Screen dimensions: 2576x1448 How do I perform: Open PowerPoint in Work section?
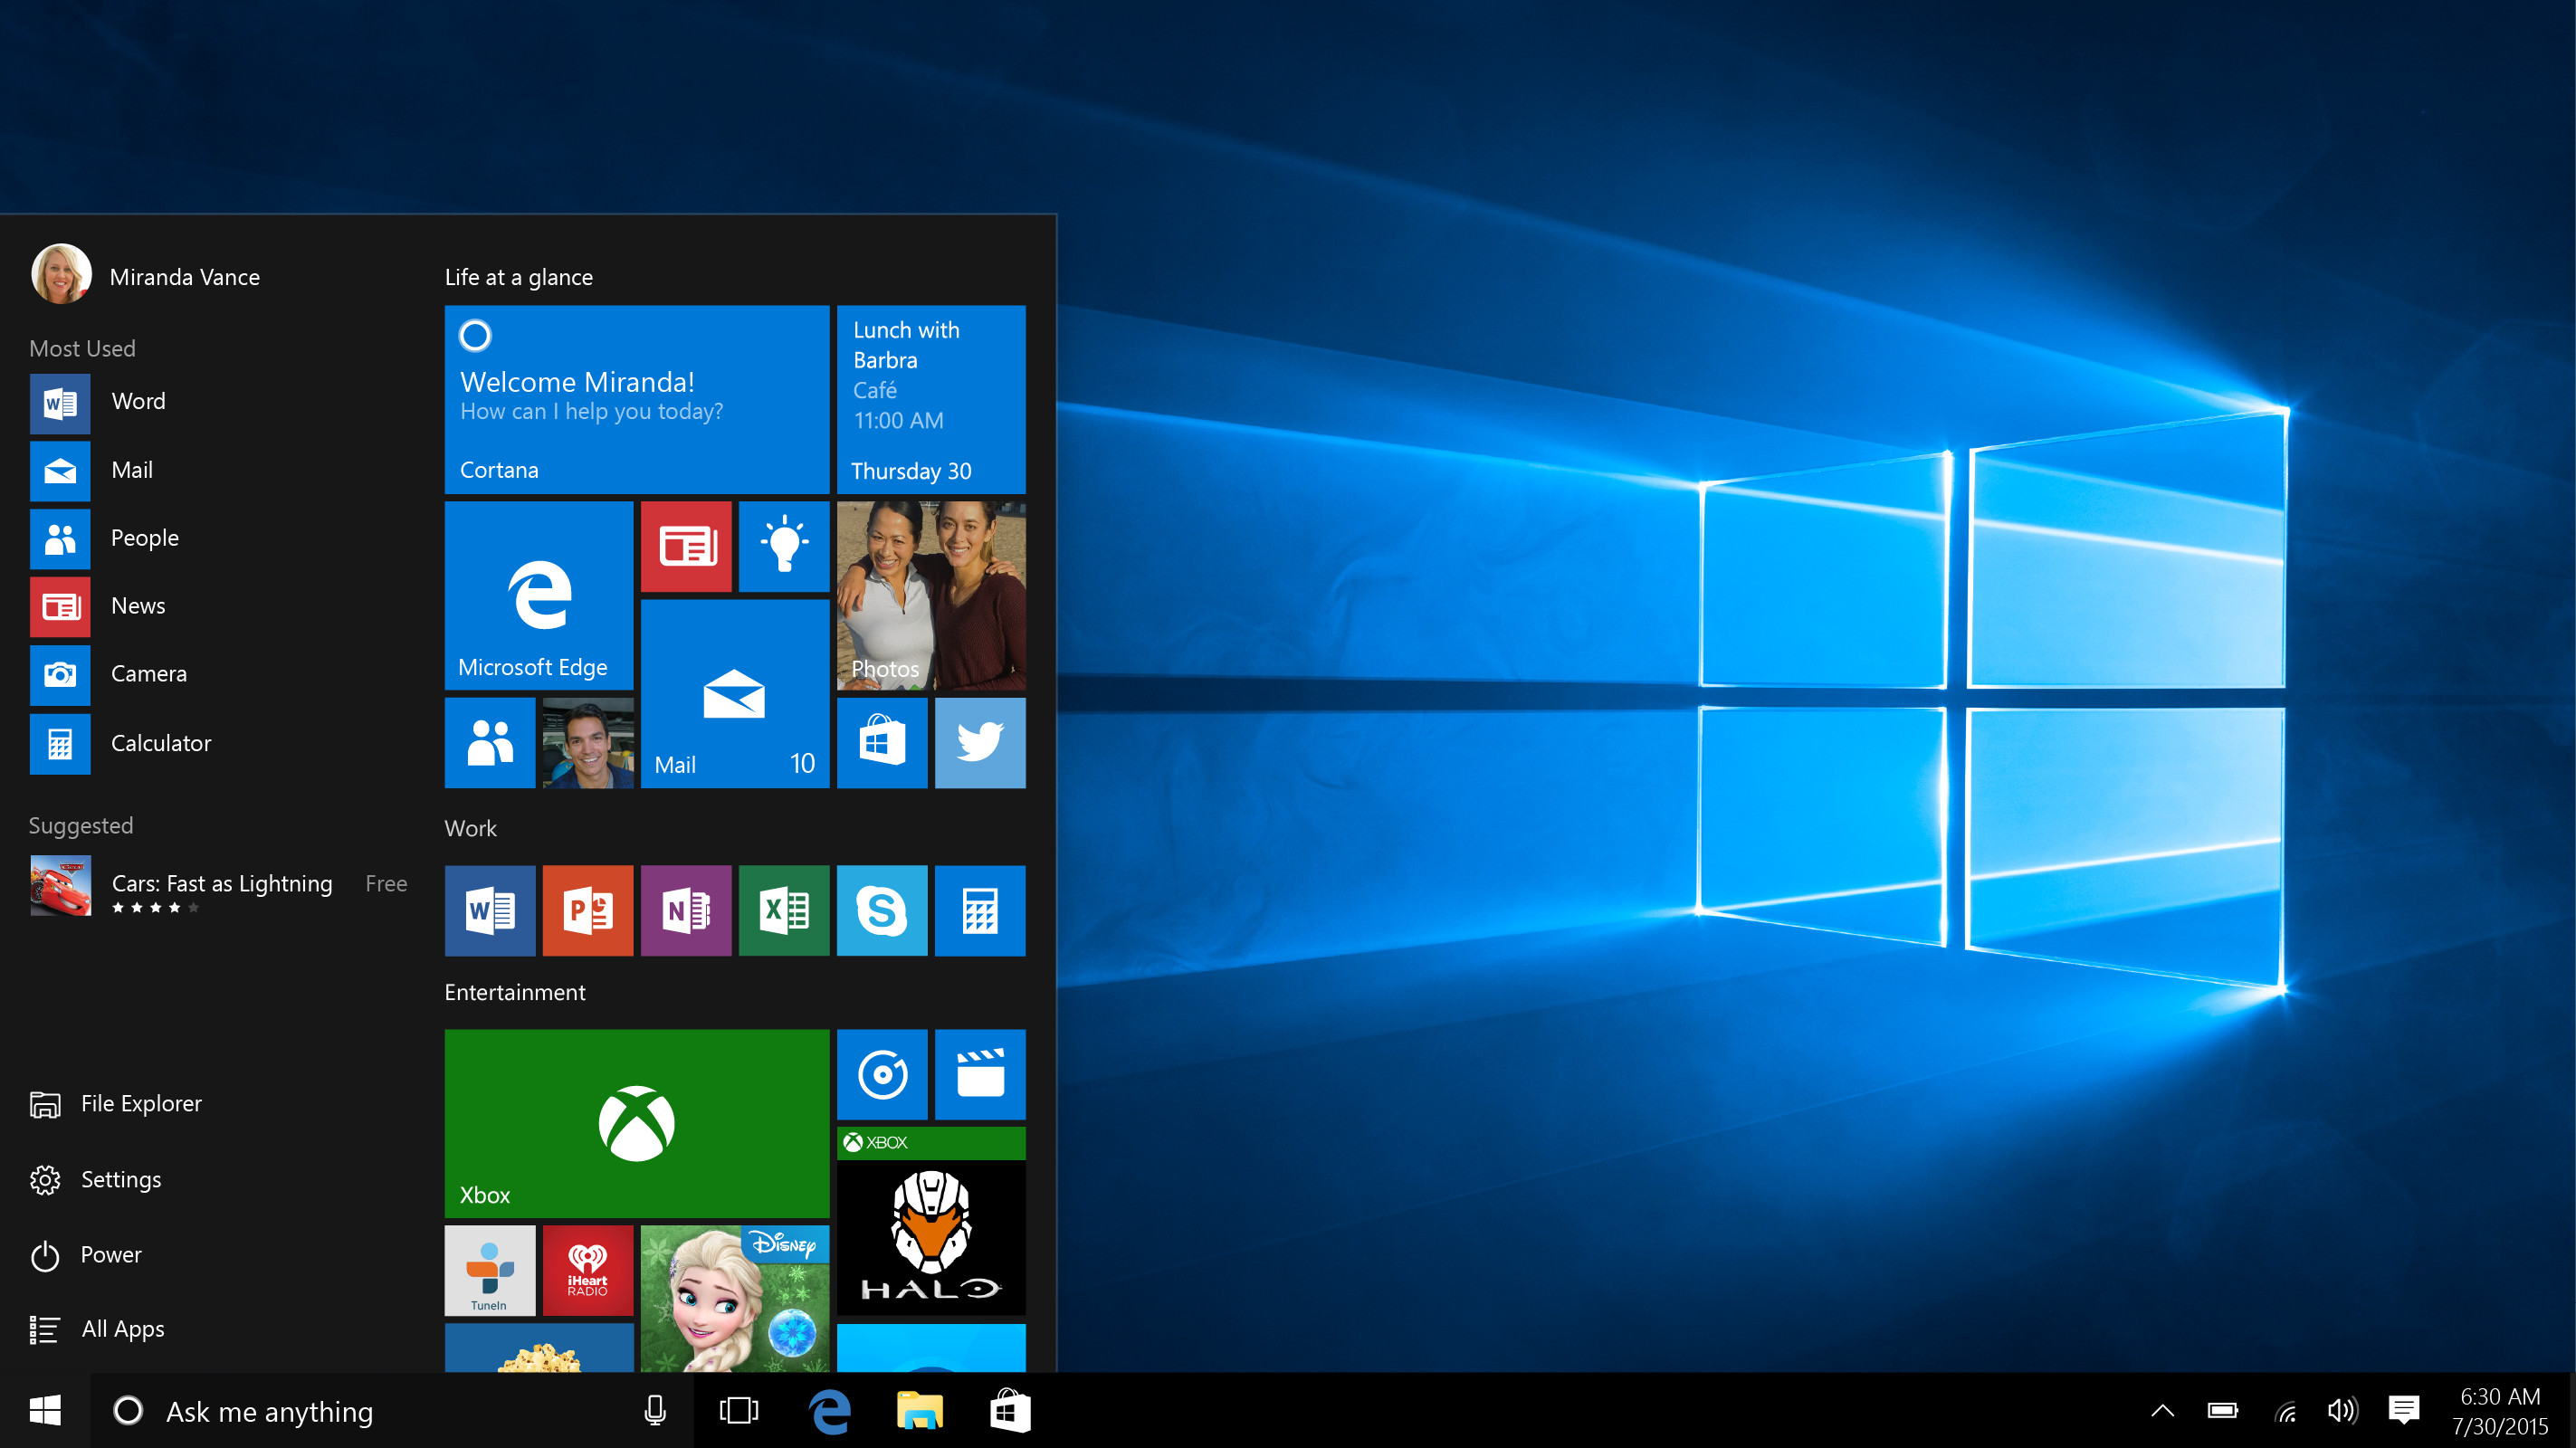[587, 909]
